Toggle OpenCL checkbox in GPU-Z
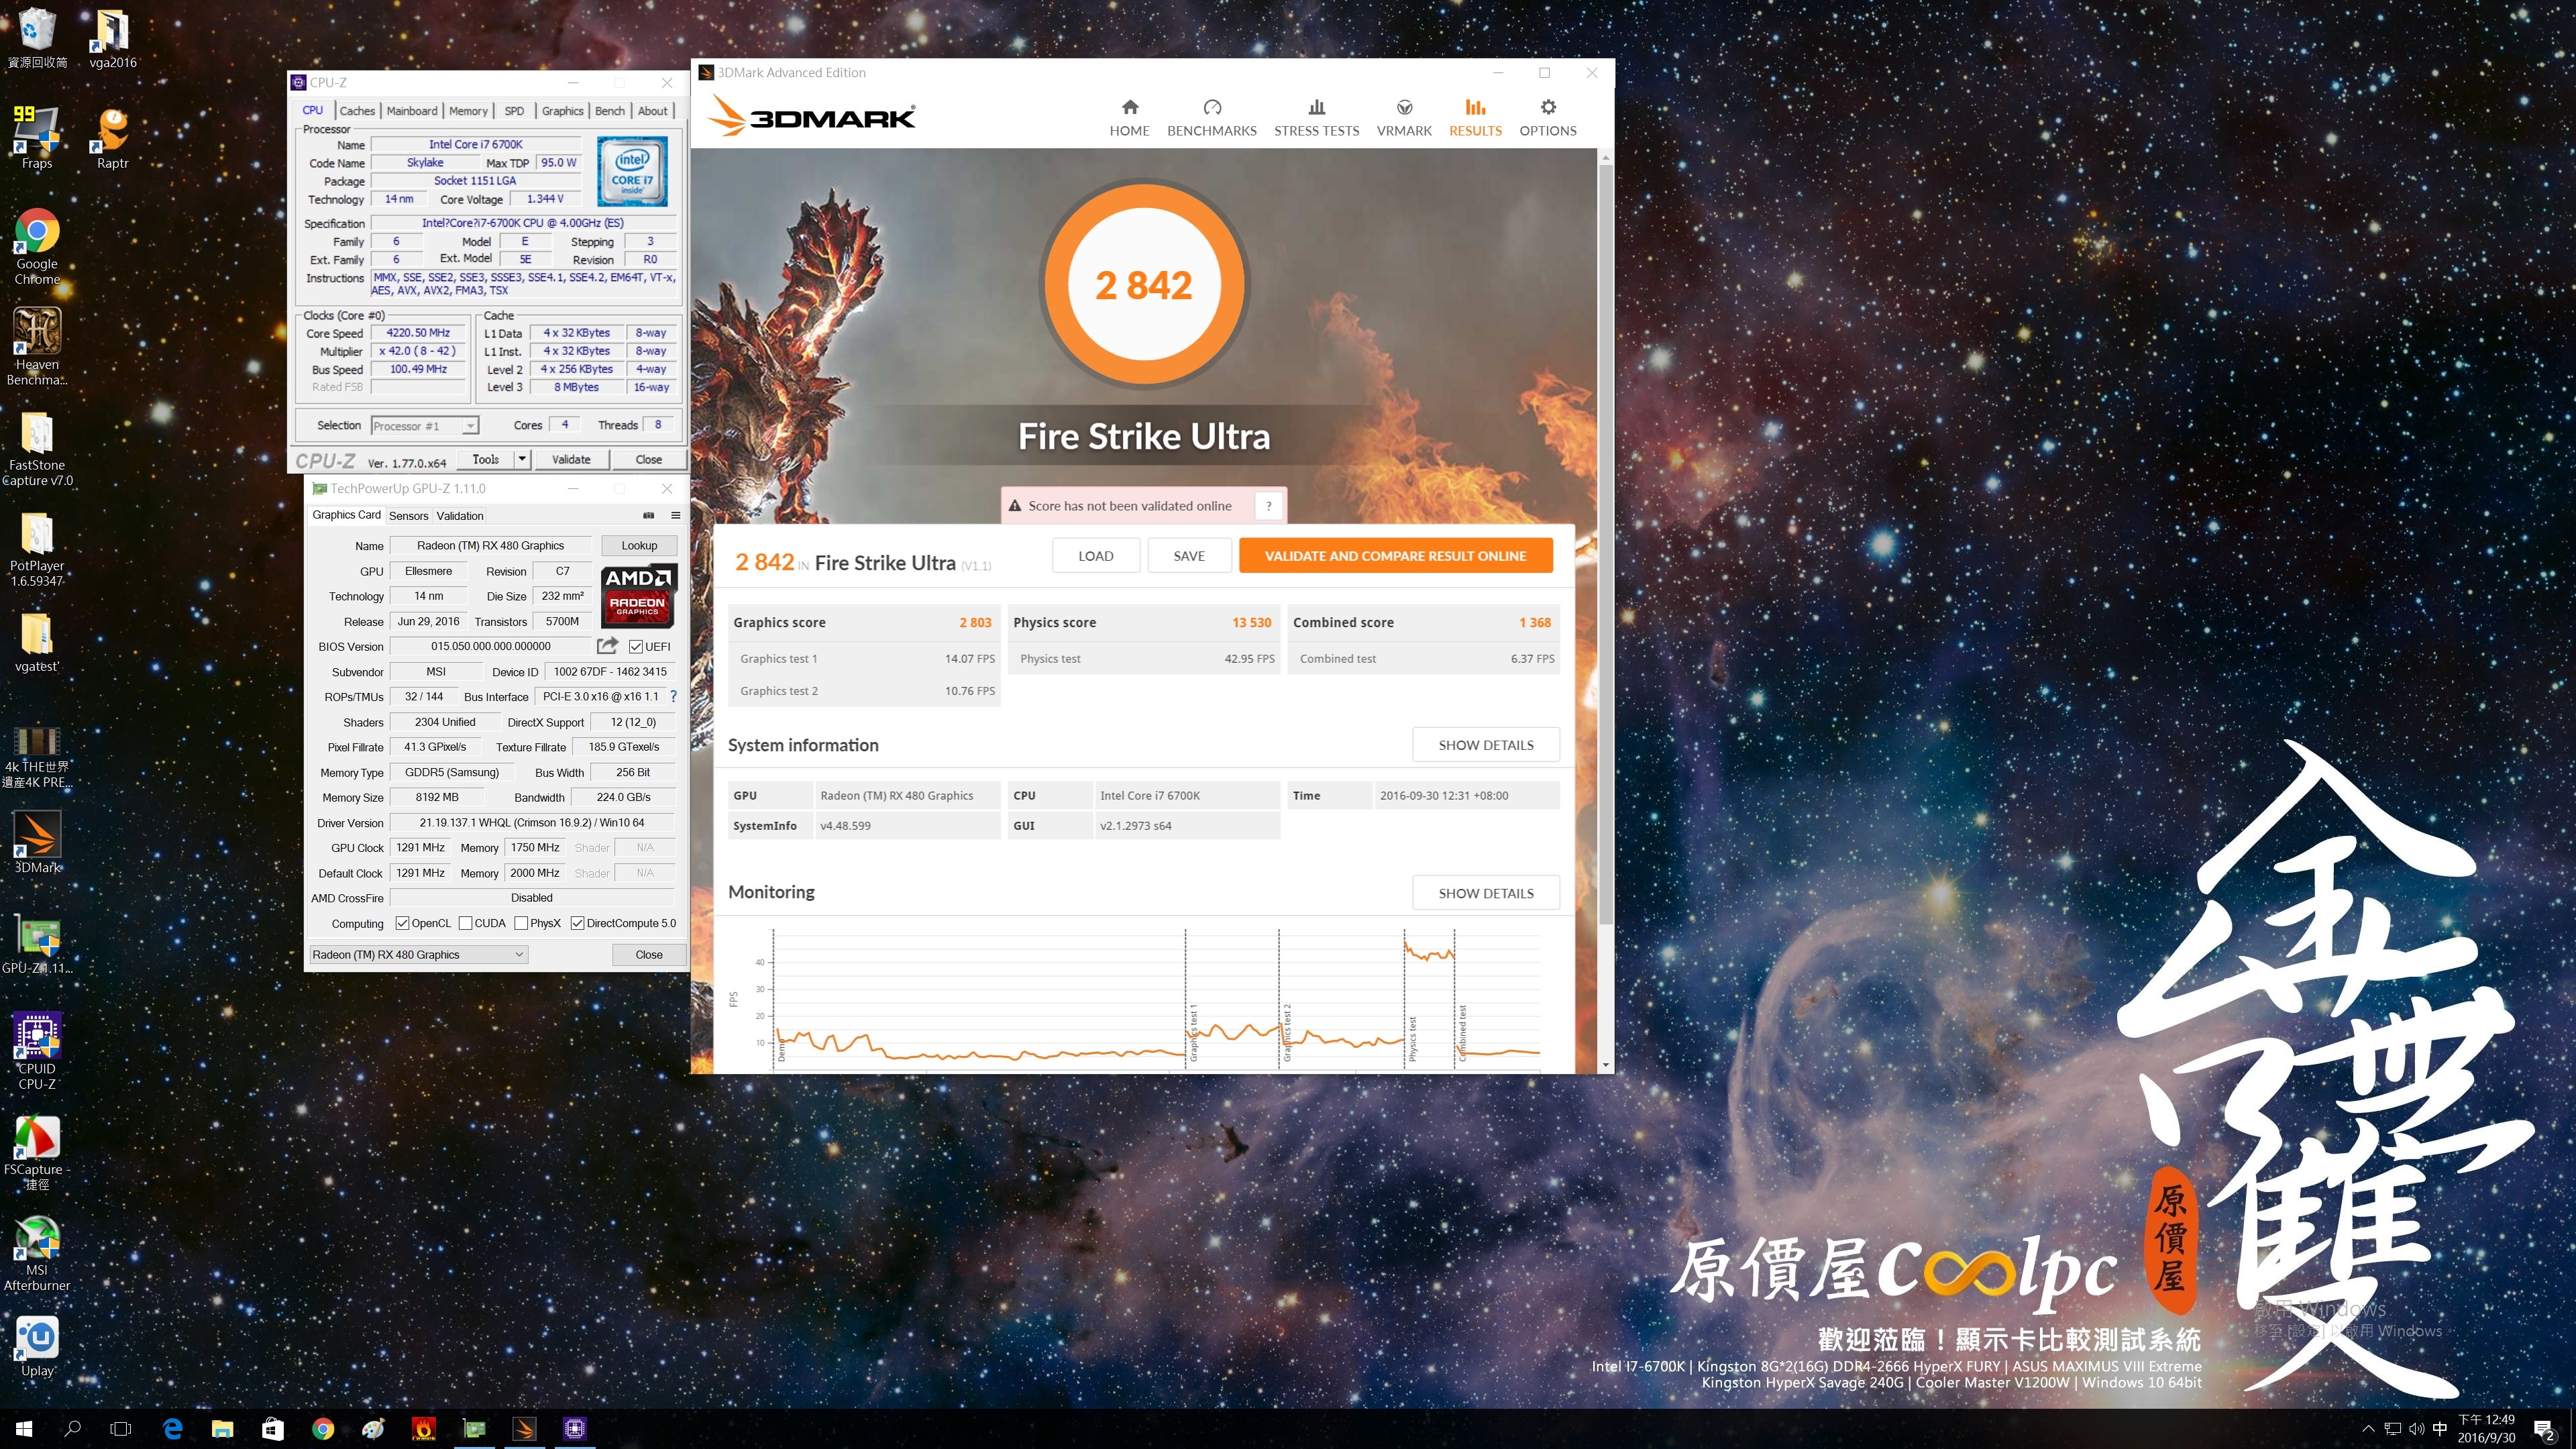This screenshot has height=1449, width=2576. tap(402, 923)
